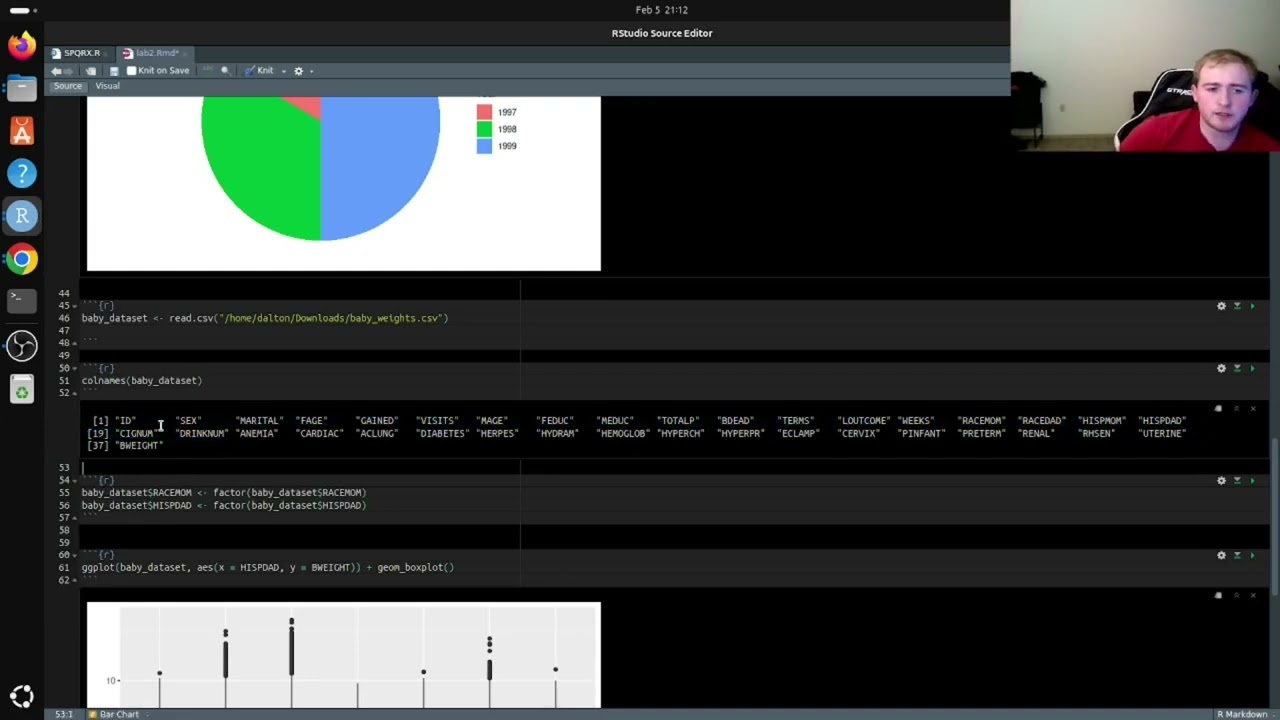Click the 1998 green legend swatch
The width and height of the screenshot is (1280, 720).
(x=484, y=129)
